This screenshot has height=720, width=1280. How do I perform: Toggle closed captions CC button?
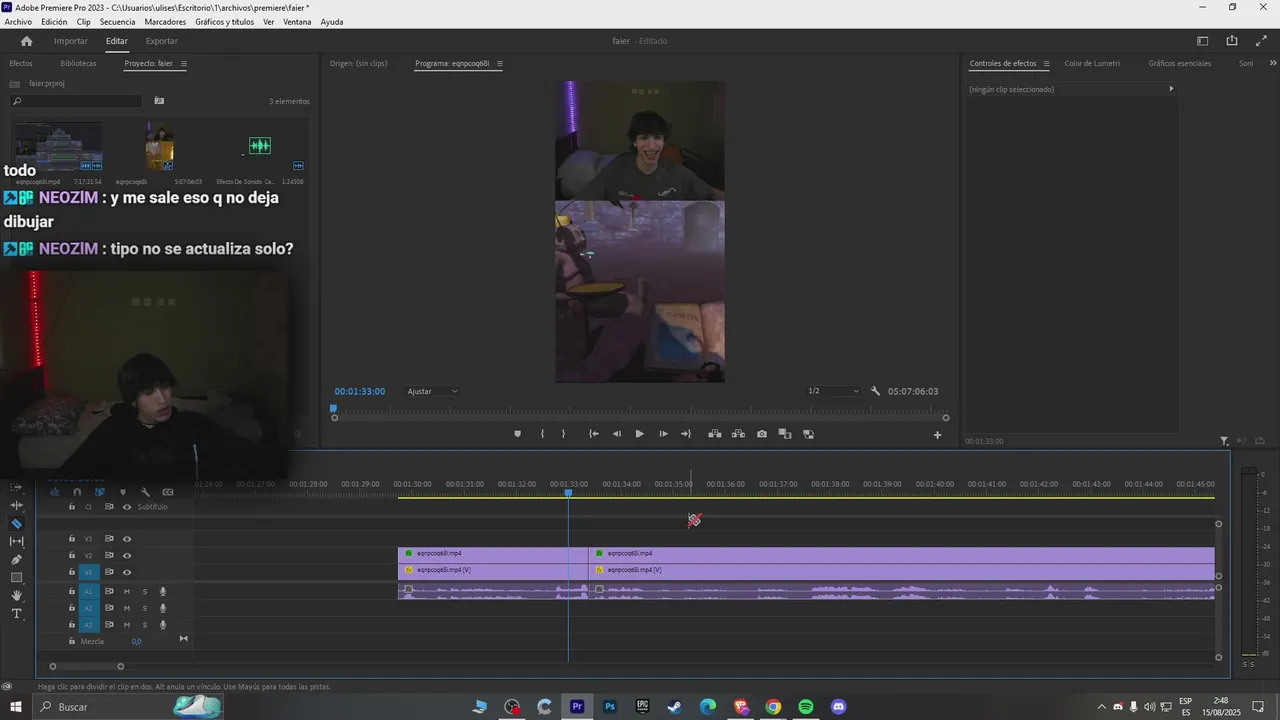(168, 492)
